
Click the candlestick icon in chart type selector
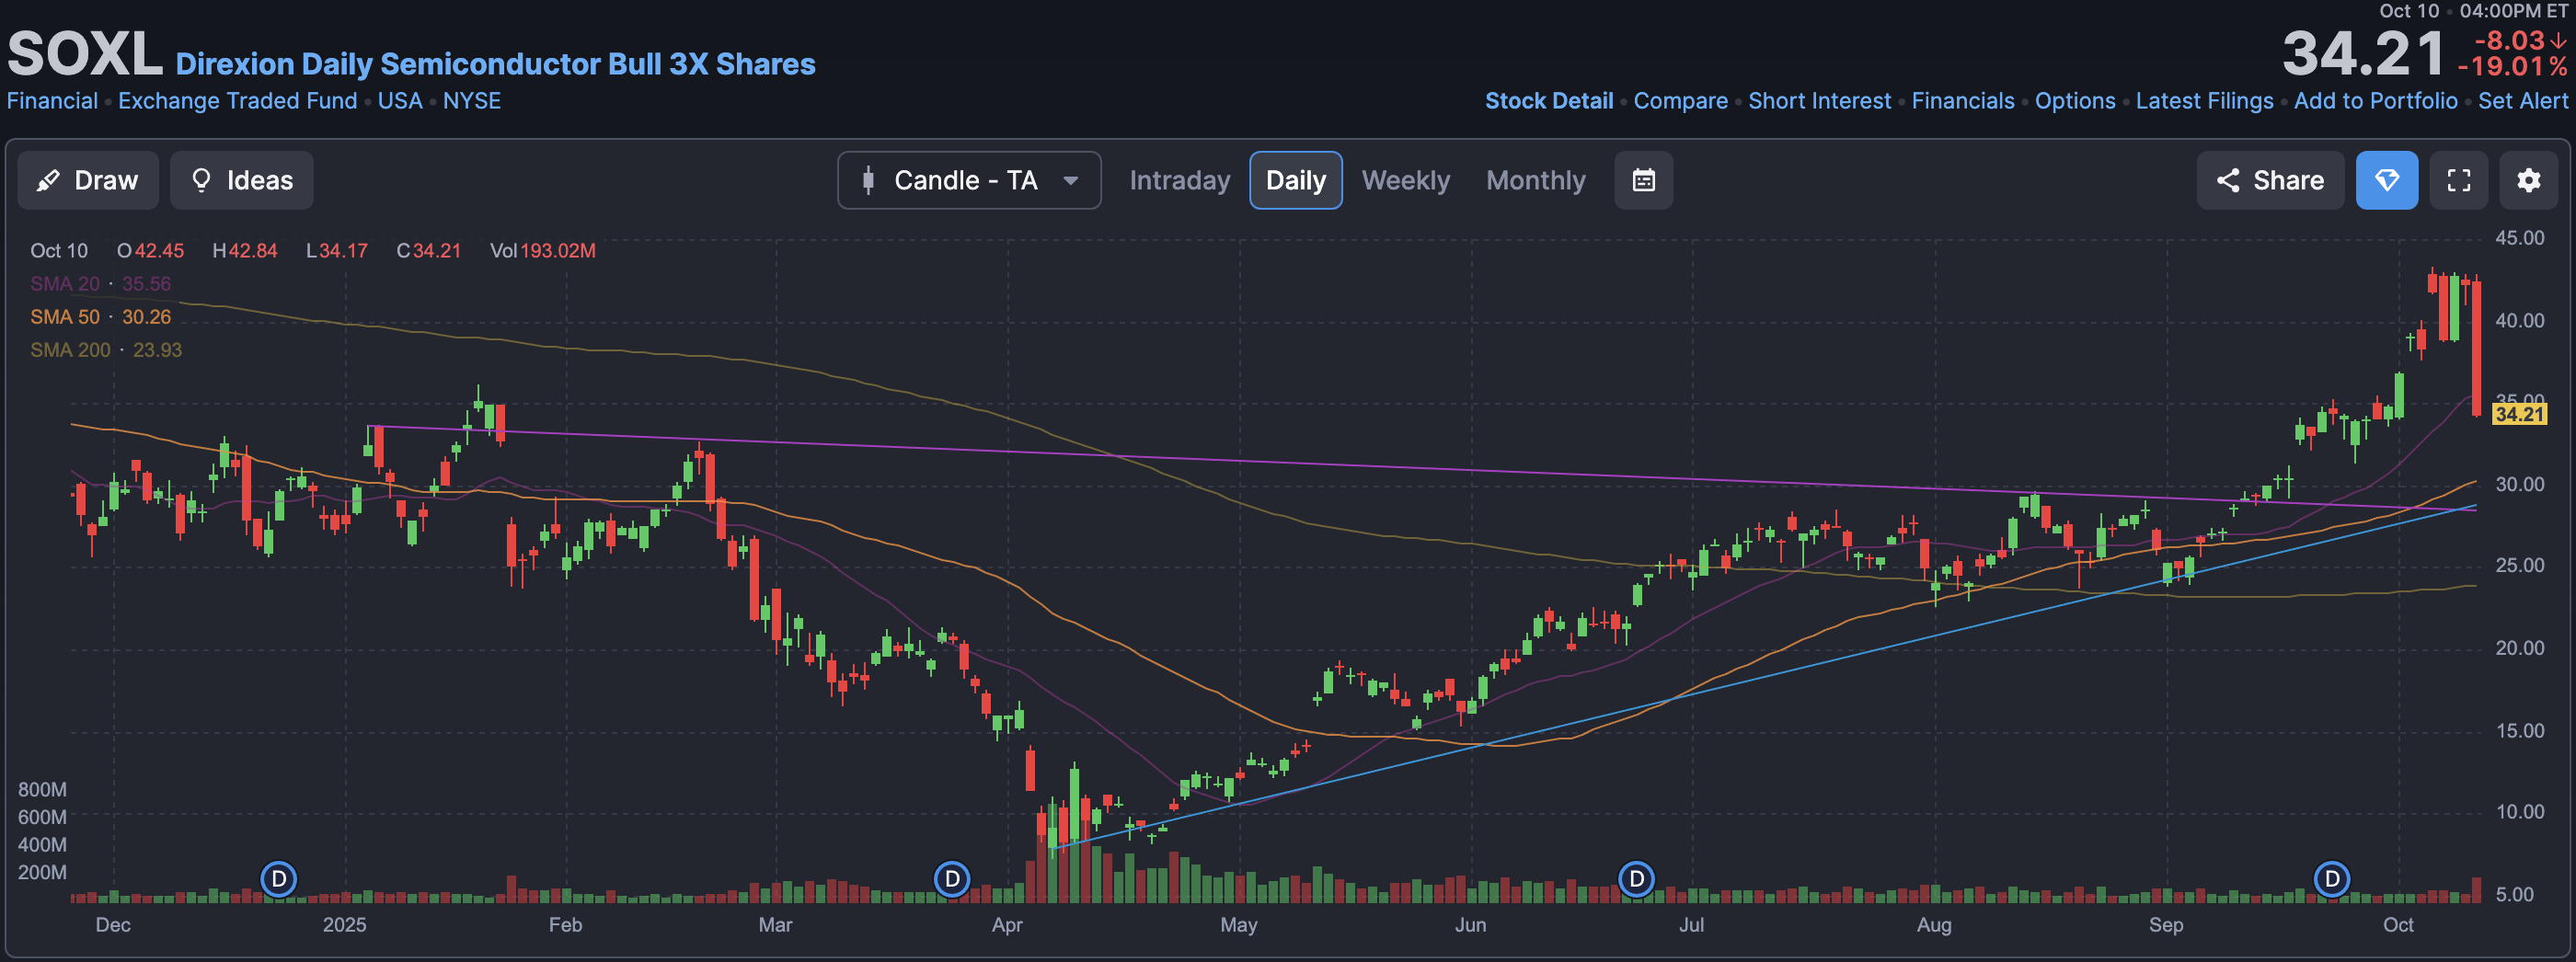[868, 180]
